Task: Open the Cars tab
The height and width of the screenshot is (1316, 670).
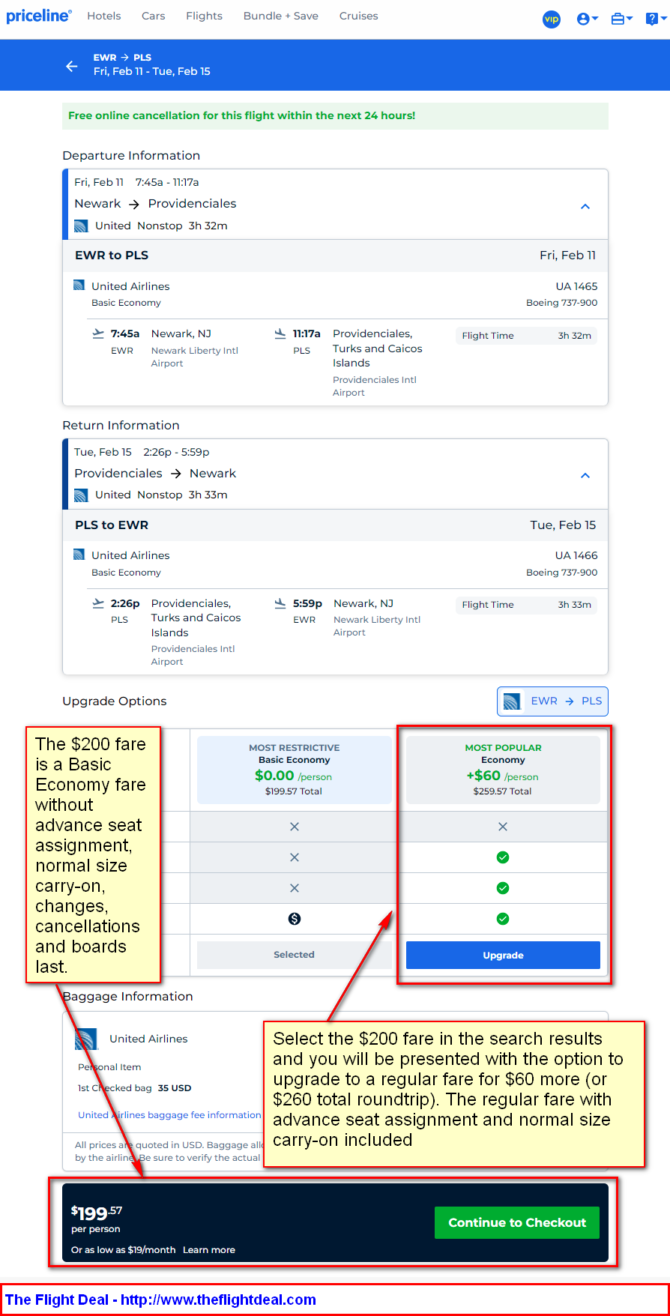Action: 153,16
